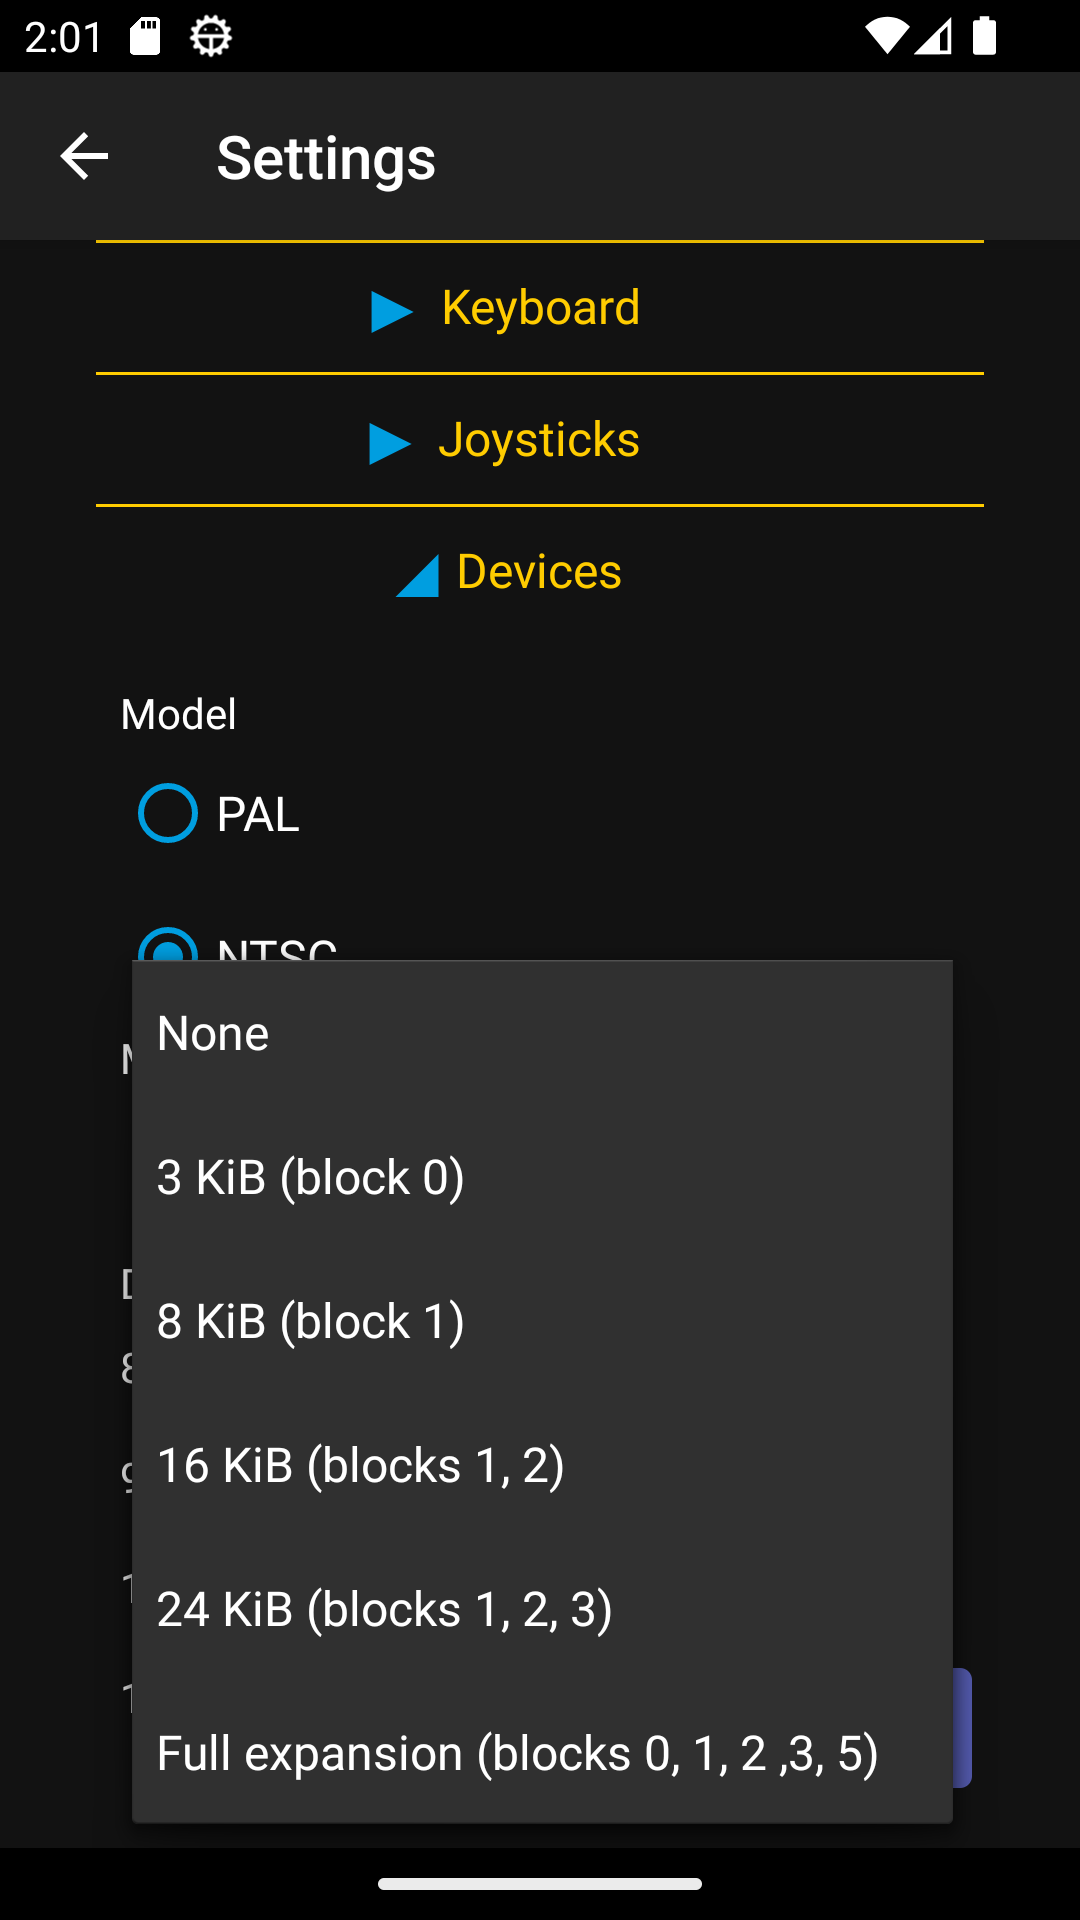Expand the Joysticks section triangle
Screen dimensions: 1080x1920
(389, 443)
